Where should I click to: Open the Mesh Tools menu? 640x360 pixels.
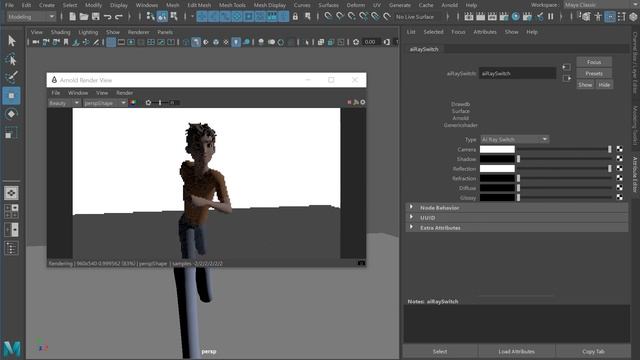click(232, 5)
